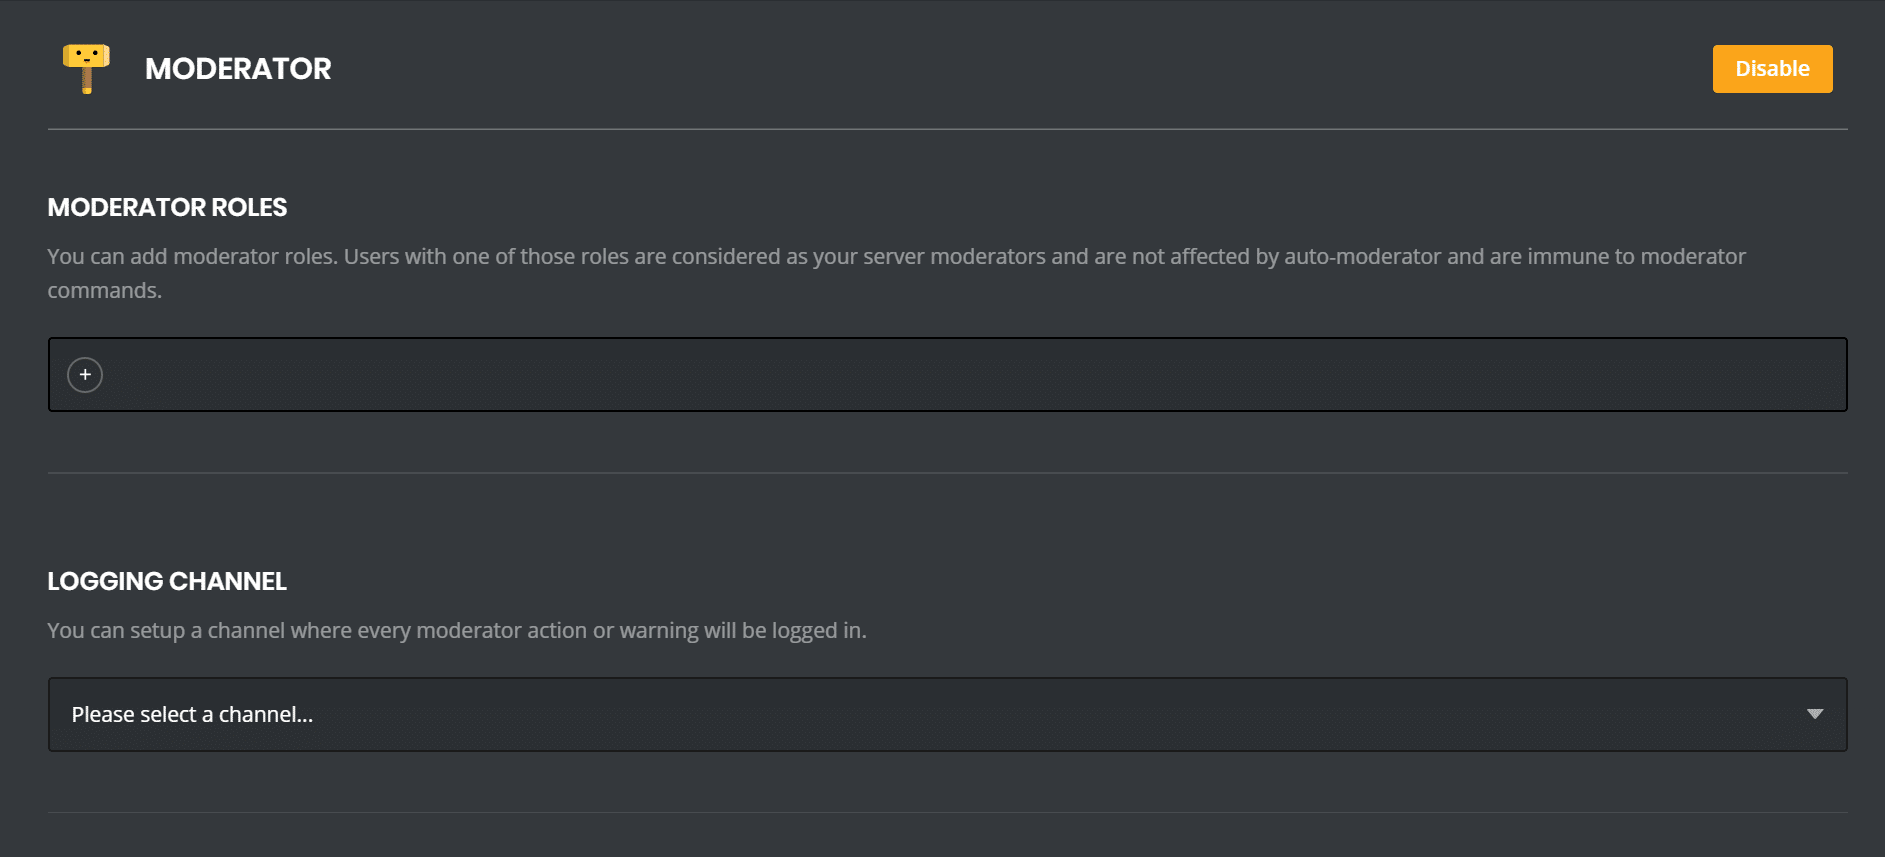This screenshot has height=857, width=1885.
Task: Disable the Moderator plugin
Action: coord(1771,69)
